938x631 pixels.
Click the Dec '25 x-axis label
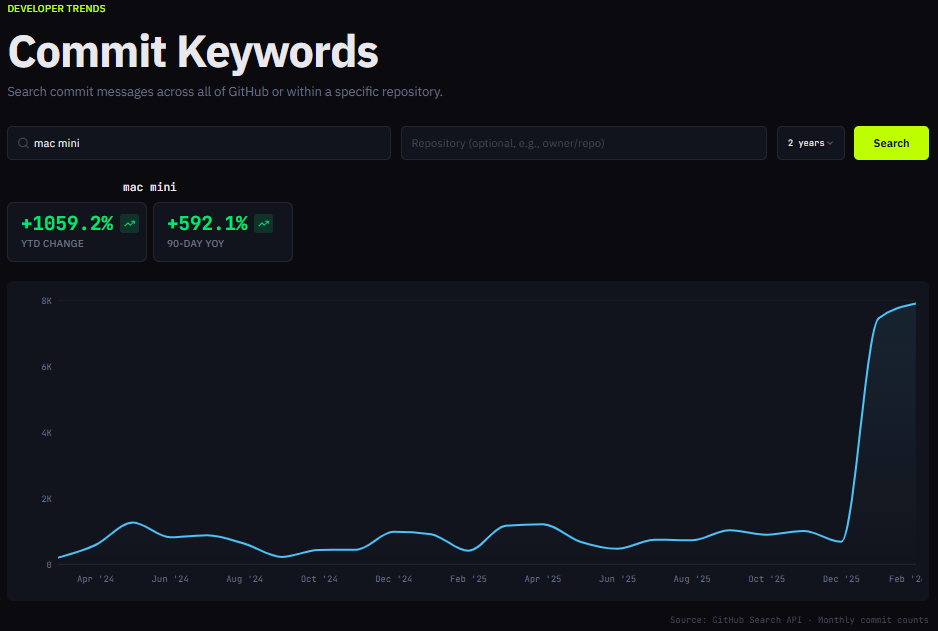coord(841,579)
